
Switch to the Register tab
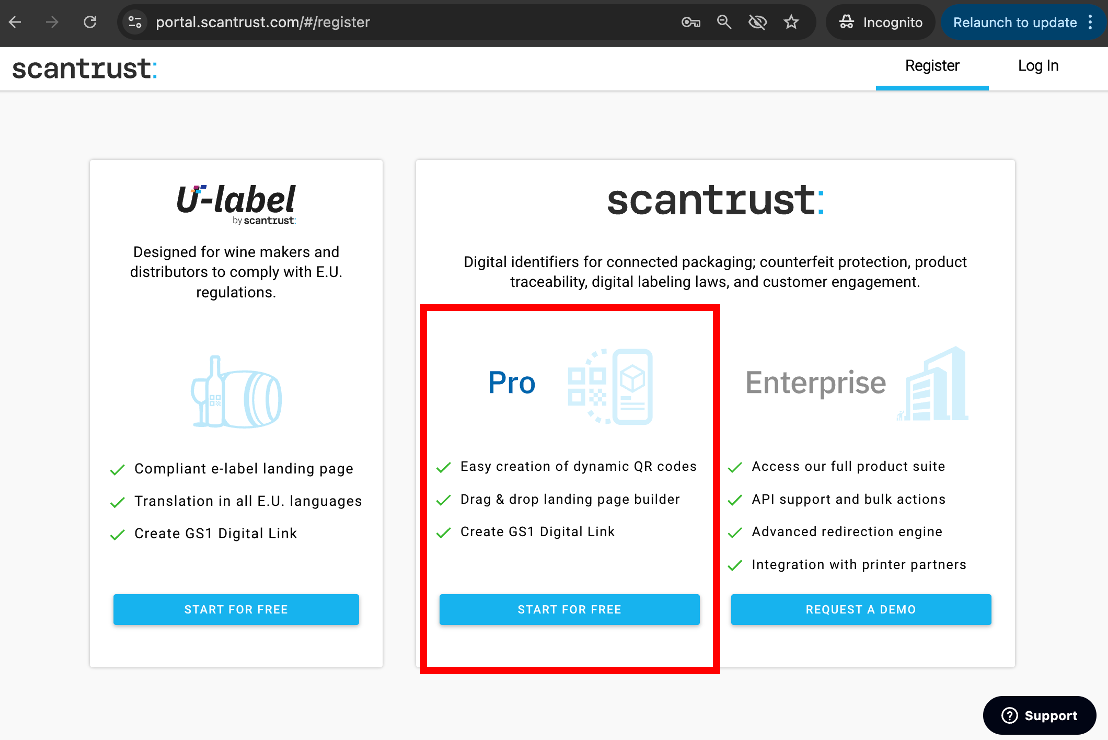click(x=932, y=66)
